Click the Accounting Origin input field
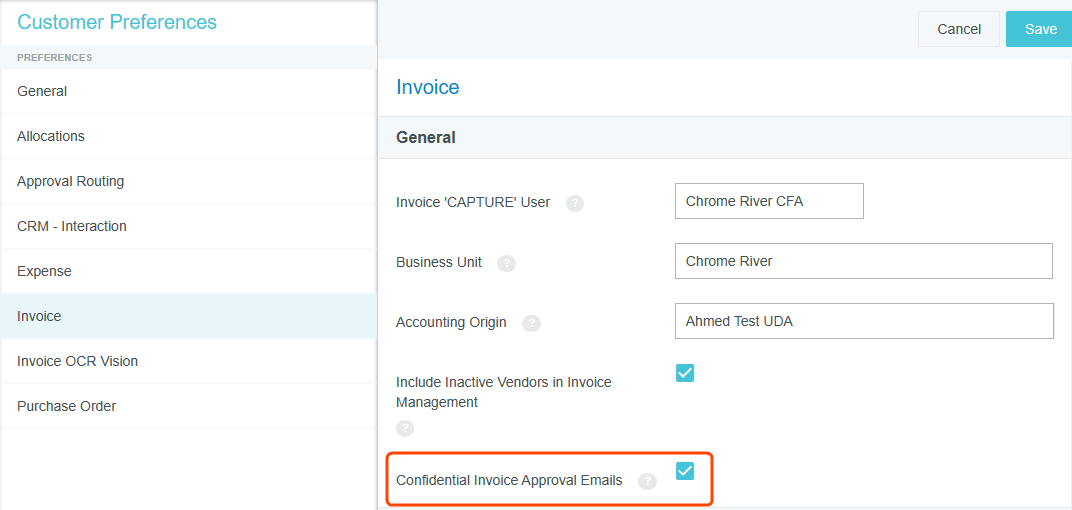 (864, 321)
